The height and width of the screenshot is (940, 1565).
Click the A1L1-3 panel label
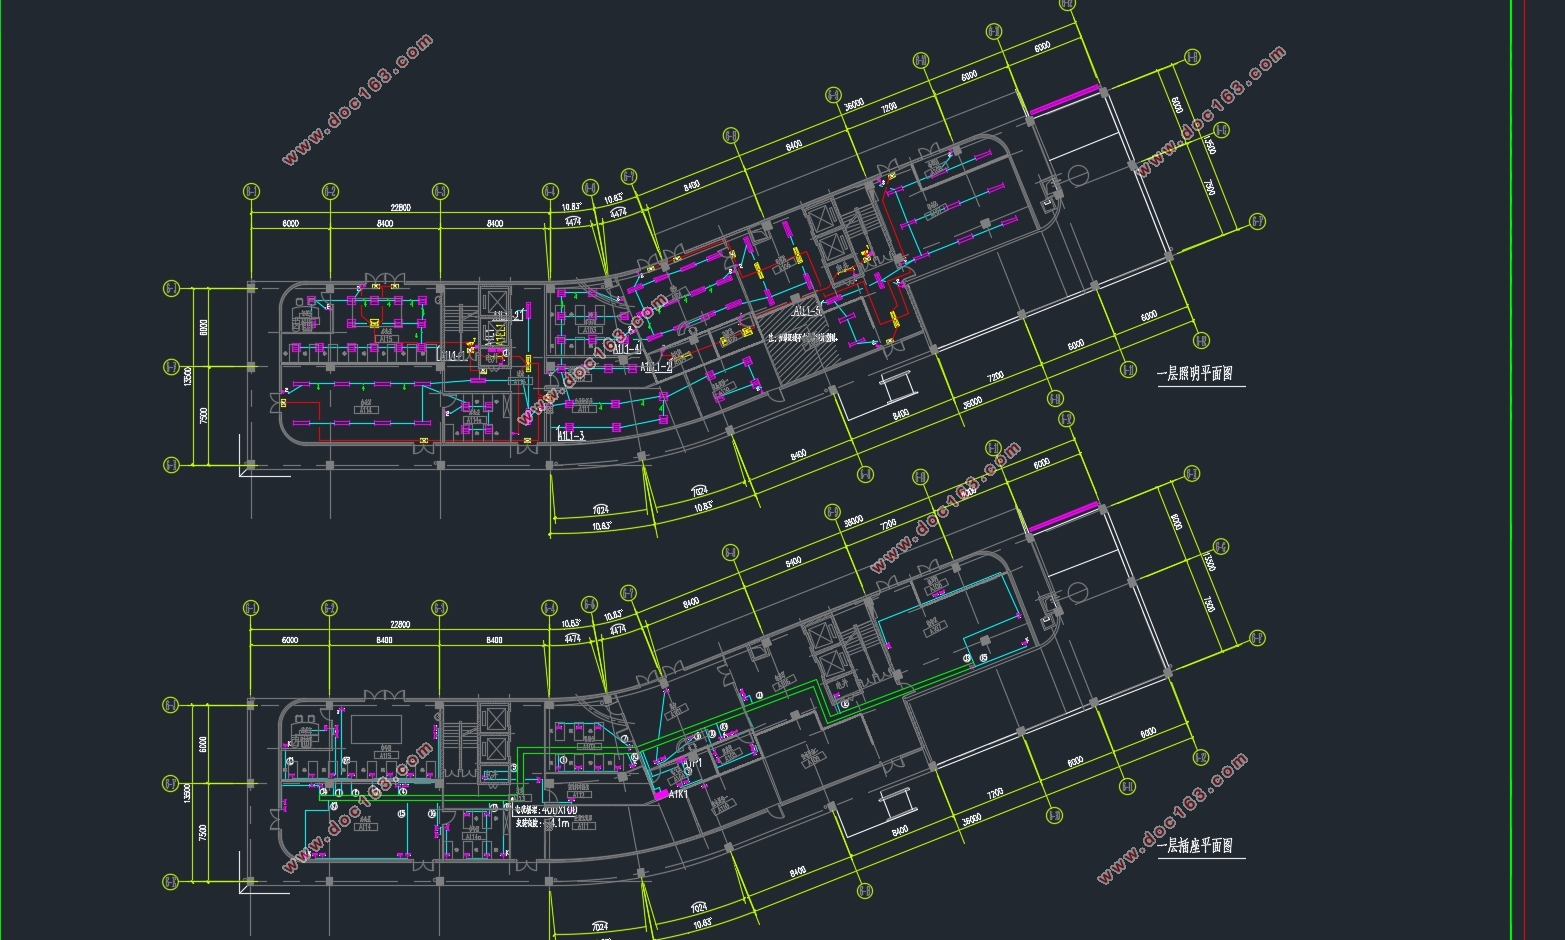571,436
